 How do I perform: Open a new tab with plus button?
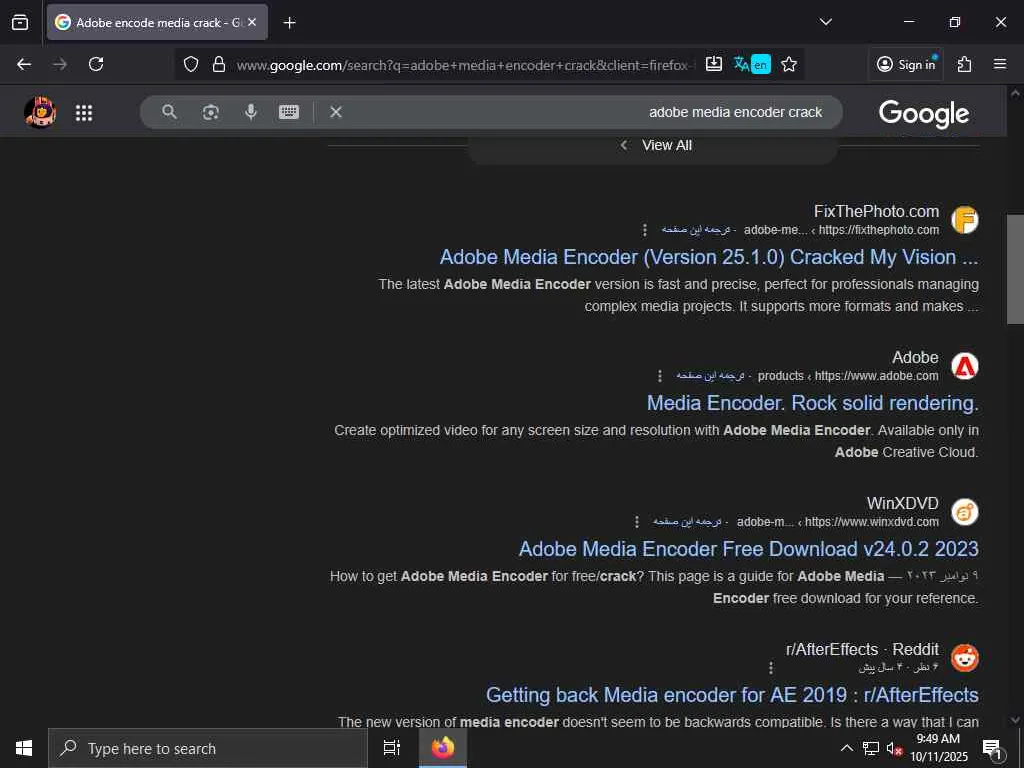[289, 23]
